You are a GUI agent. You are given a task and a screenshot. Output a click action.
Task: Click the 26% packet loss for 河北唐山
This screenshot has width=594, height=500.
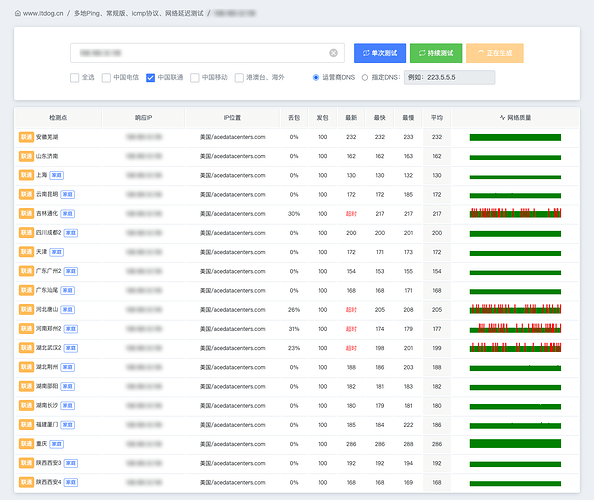coord(294,310)
